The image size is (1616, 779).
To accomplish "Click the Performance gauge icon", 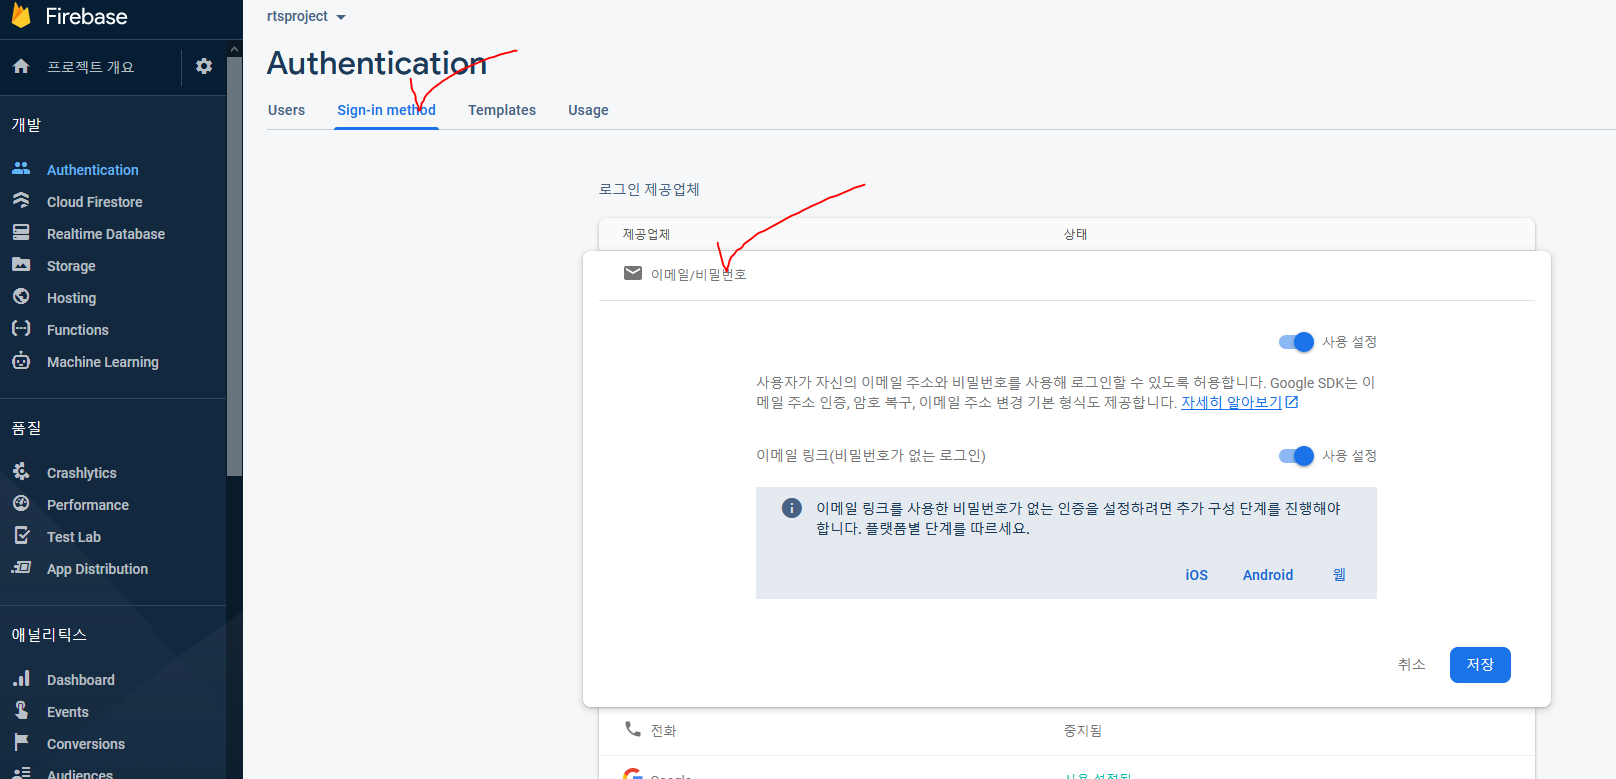I will coord(21,503).
